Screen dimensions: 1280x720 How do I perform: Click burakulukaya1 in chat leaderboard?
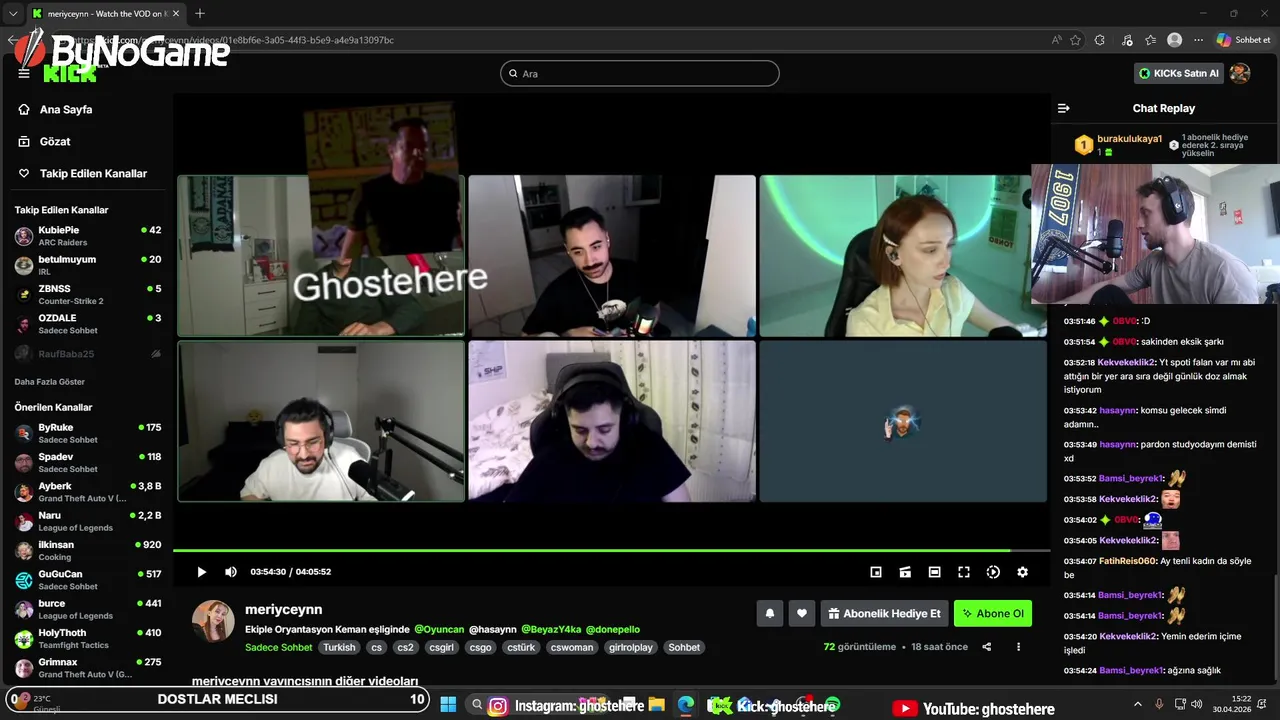point(1130,139)
